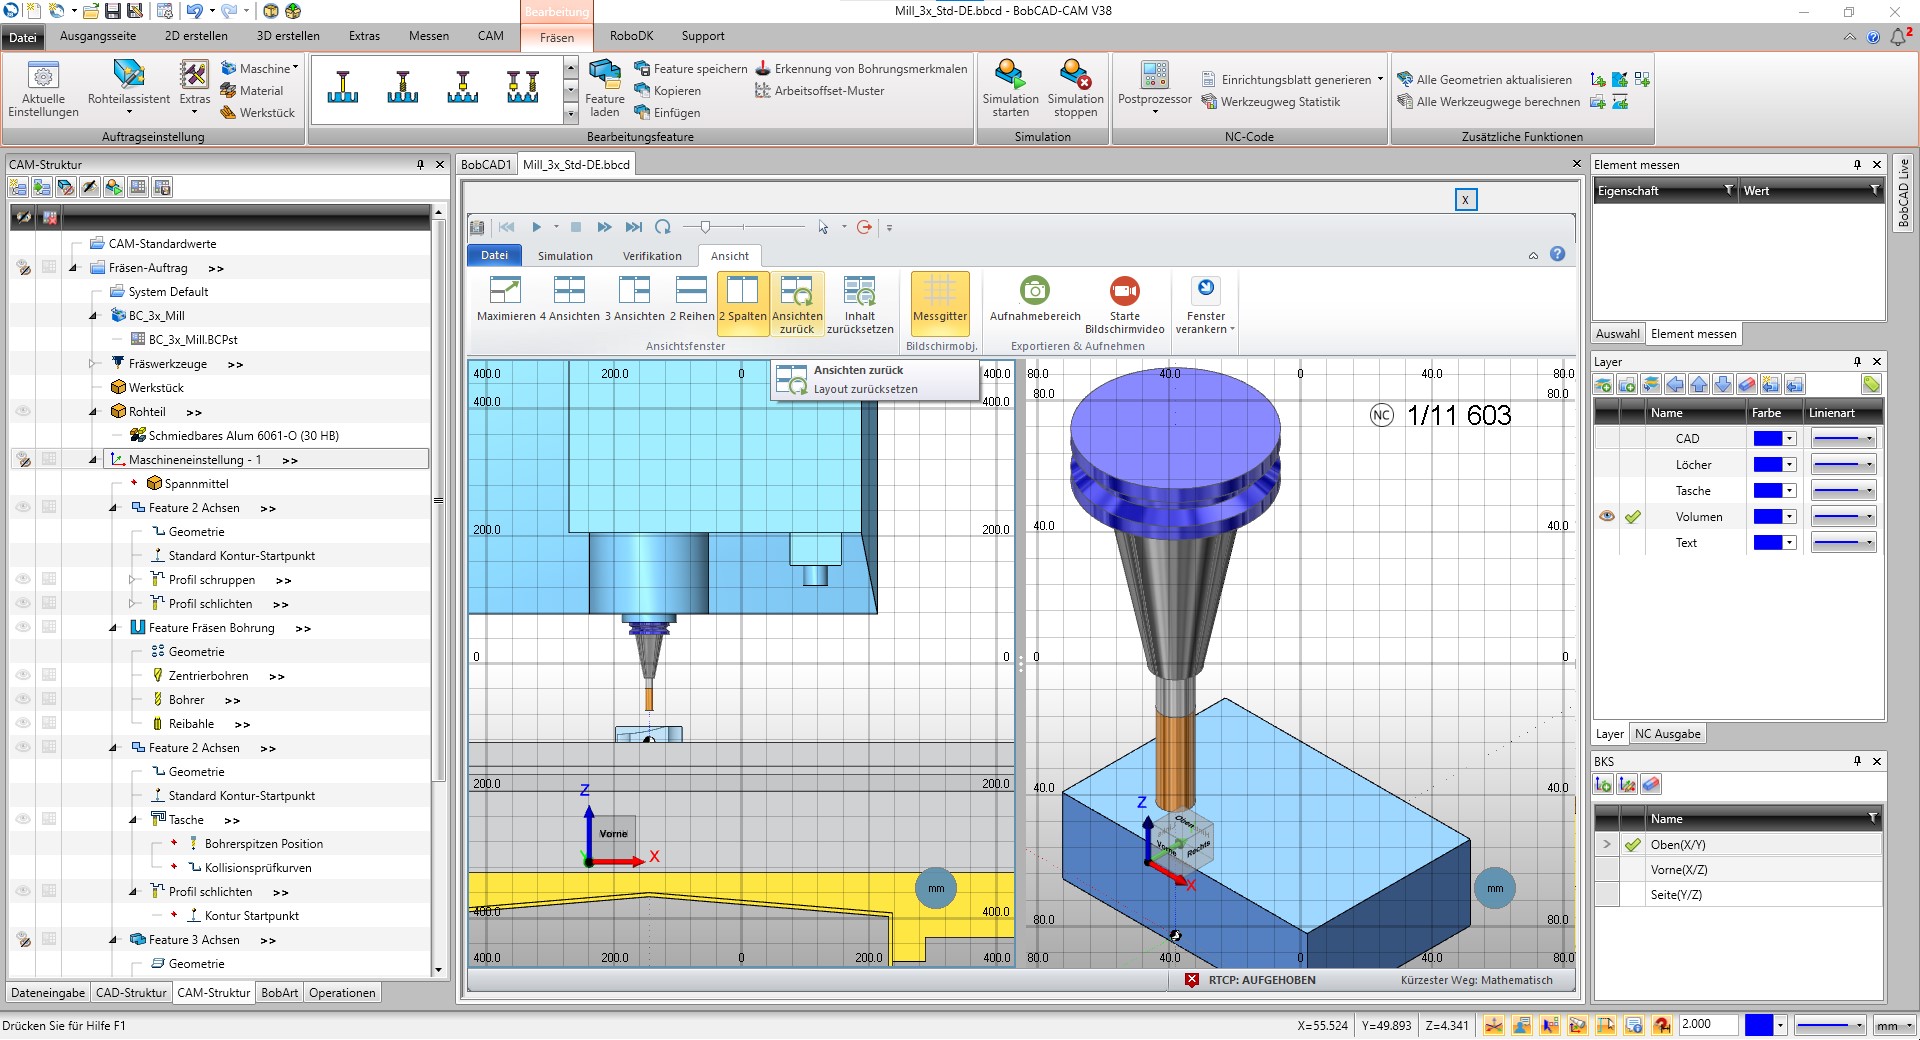1920x1040 pixels.
Task: Switch viewport layout to 2 Spalten
Action: pyautogui.click(x=742, y=300)
